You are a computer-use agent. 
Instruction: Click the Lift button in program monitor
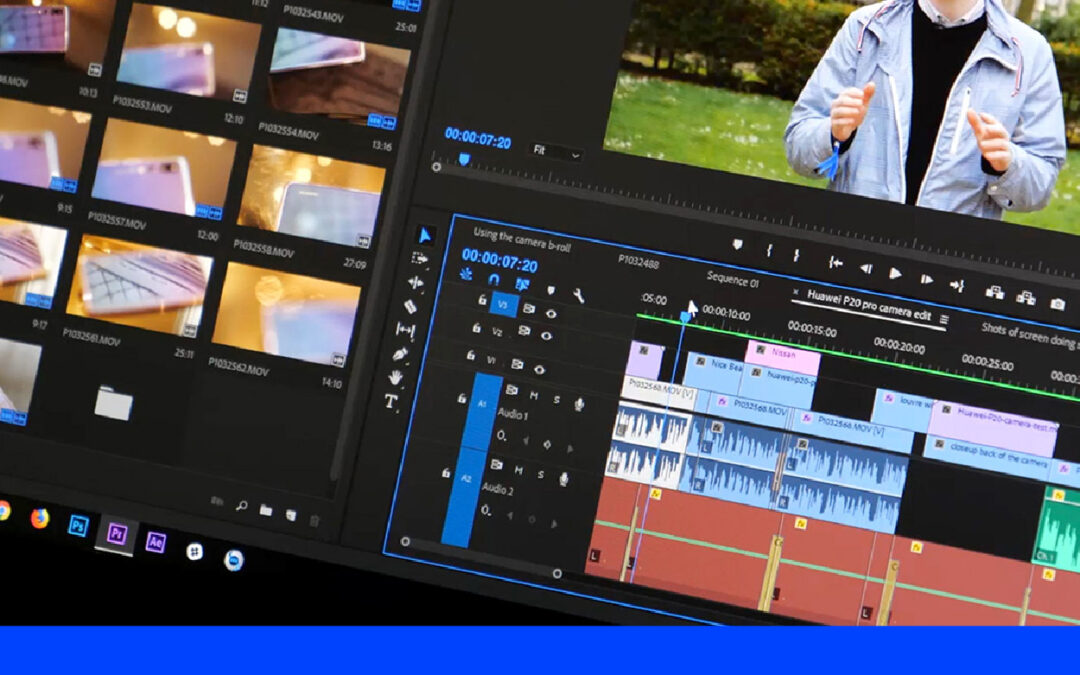click(x=994, y=291)
